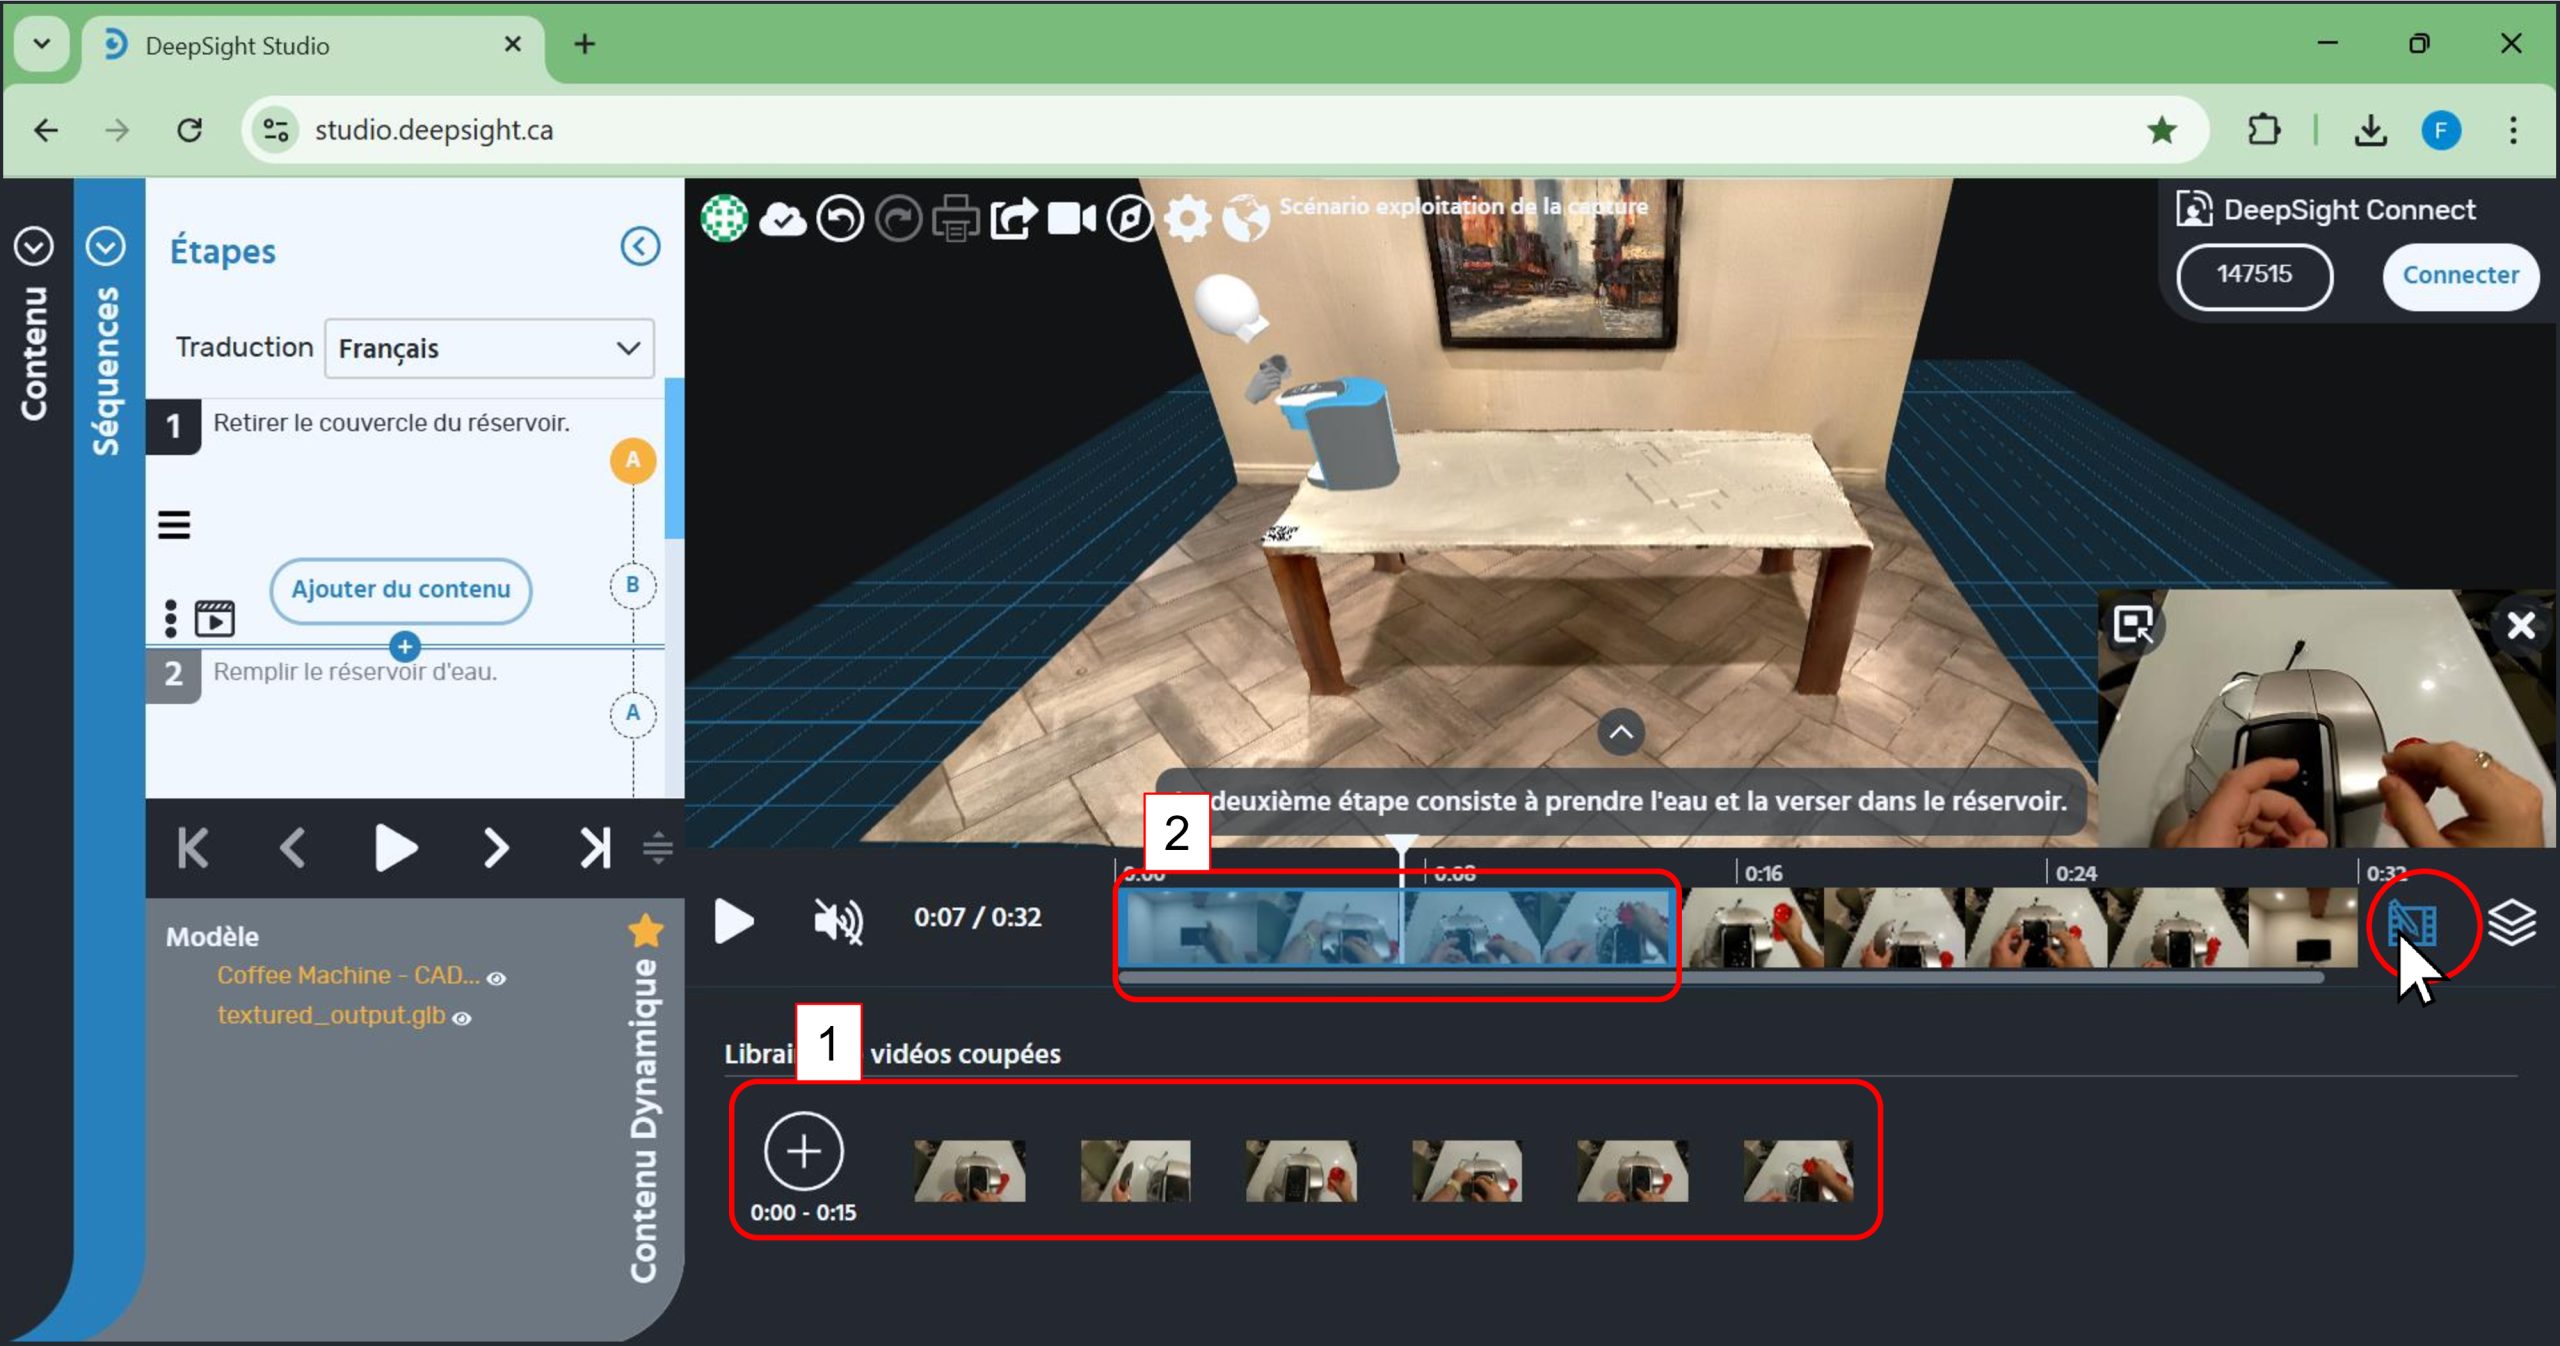This screenshot has width=2560, height=1346.
Task: Toggle visibility of textured_output.glb
Action: [x=462, y=1018]
